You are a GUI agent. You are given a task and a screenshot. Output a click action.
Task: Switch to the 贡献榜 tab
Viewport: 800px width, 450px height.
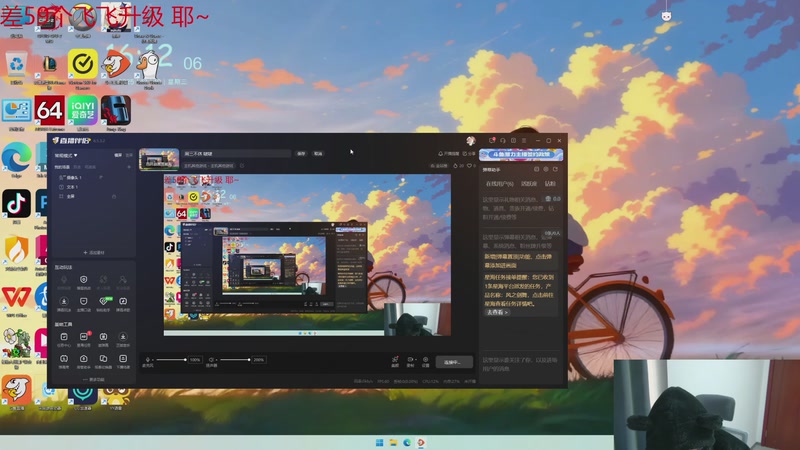(x=529, y=184)
